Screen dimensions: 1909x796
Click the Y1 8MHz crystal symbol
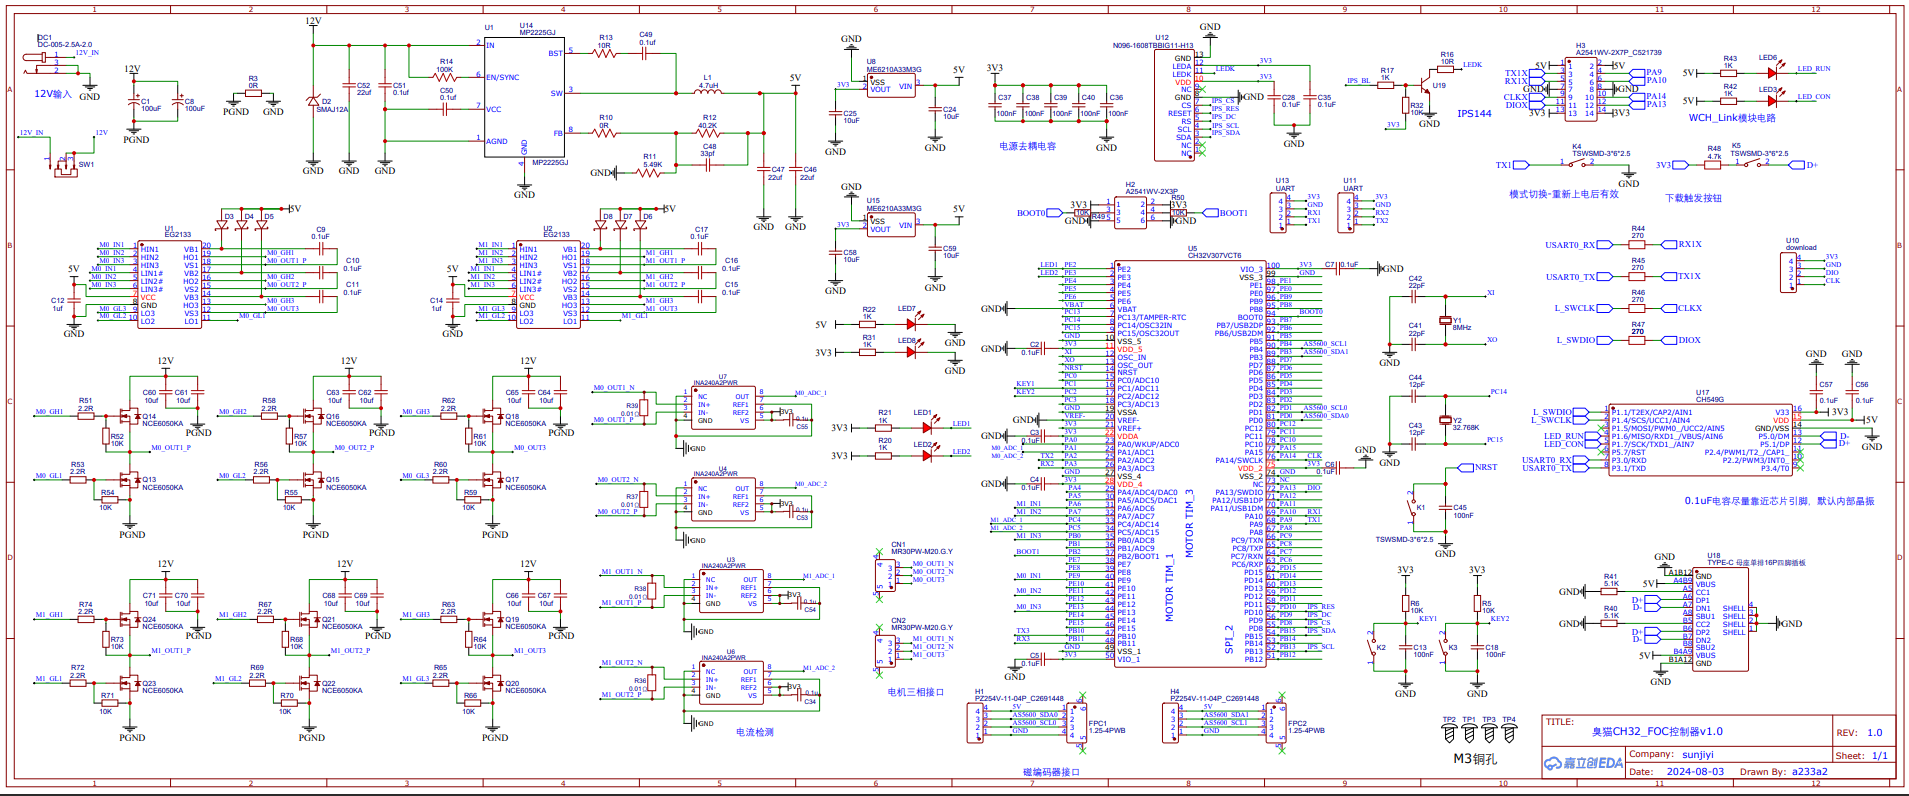(1444, 320)
